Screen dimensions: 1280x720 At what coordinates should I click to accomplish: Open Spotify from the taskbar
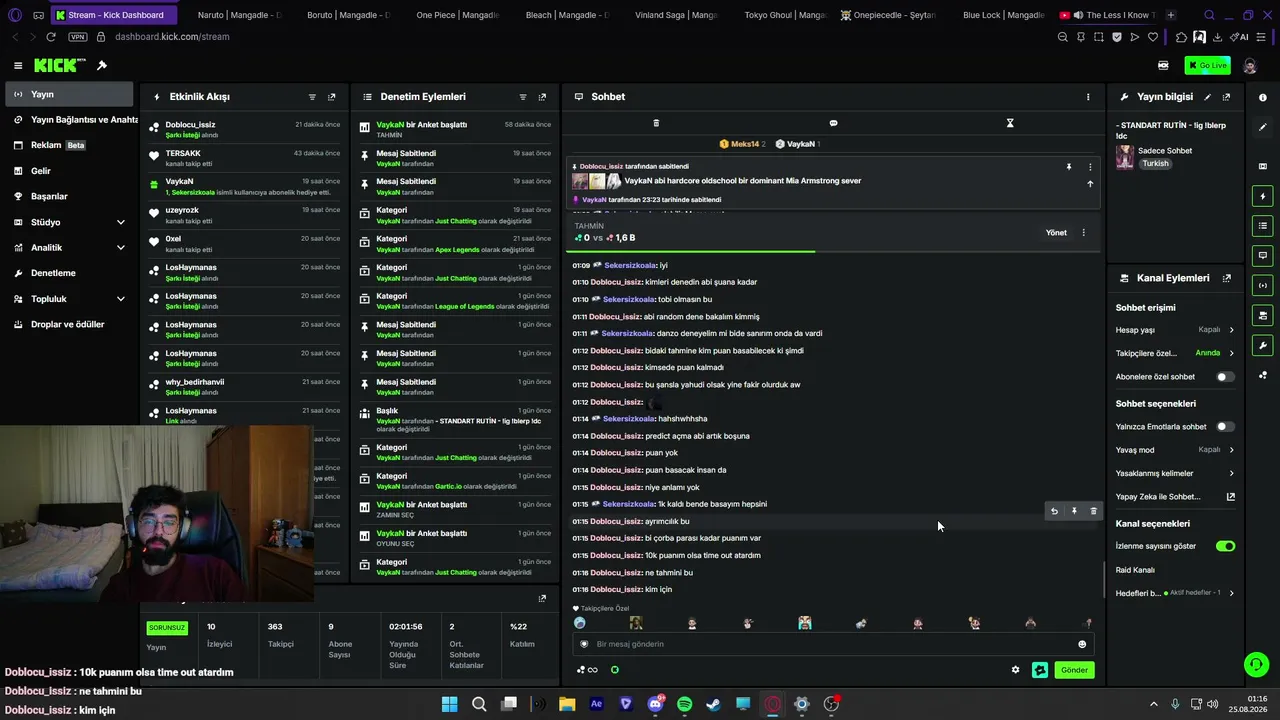684,704
